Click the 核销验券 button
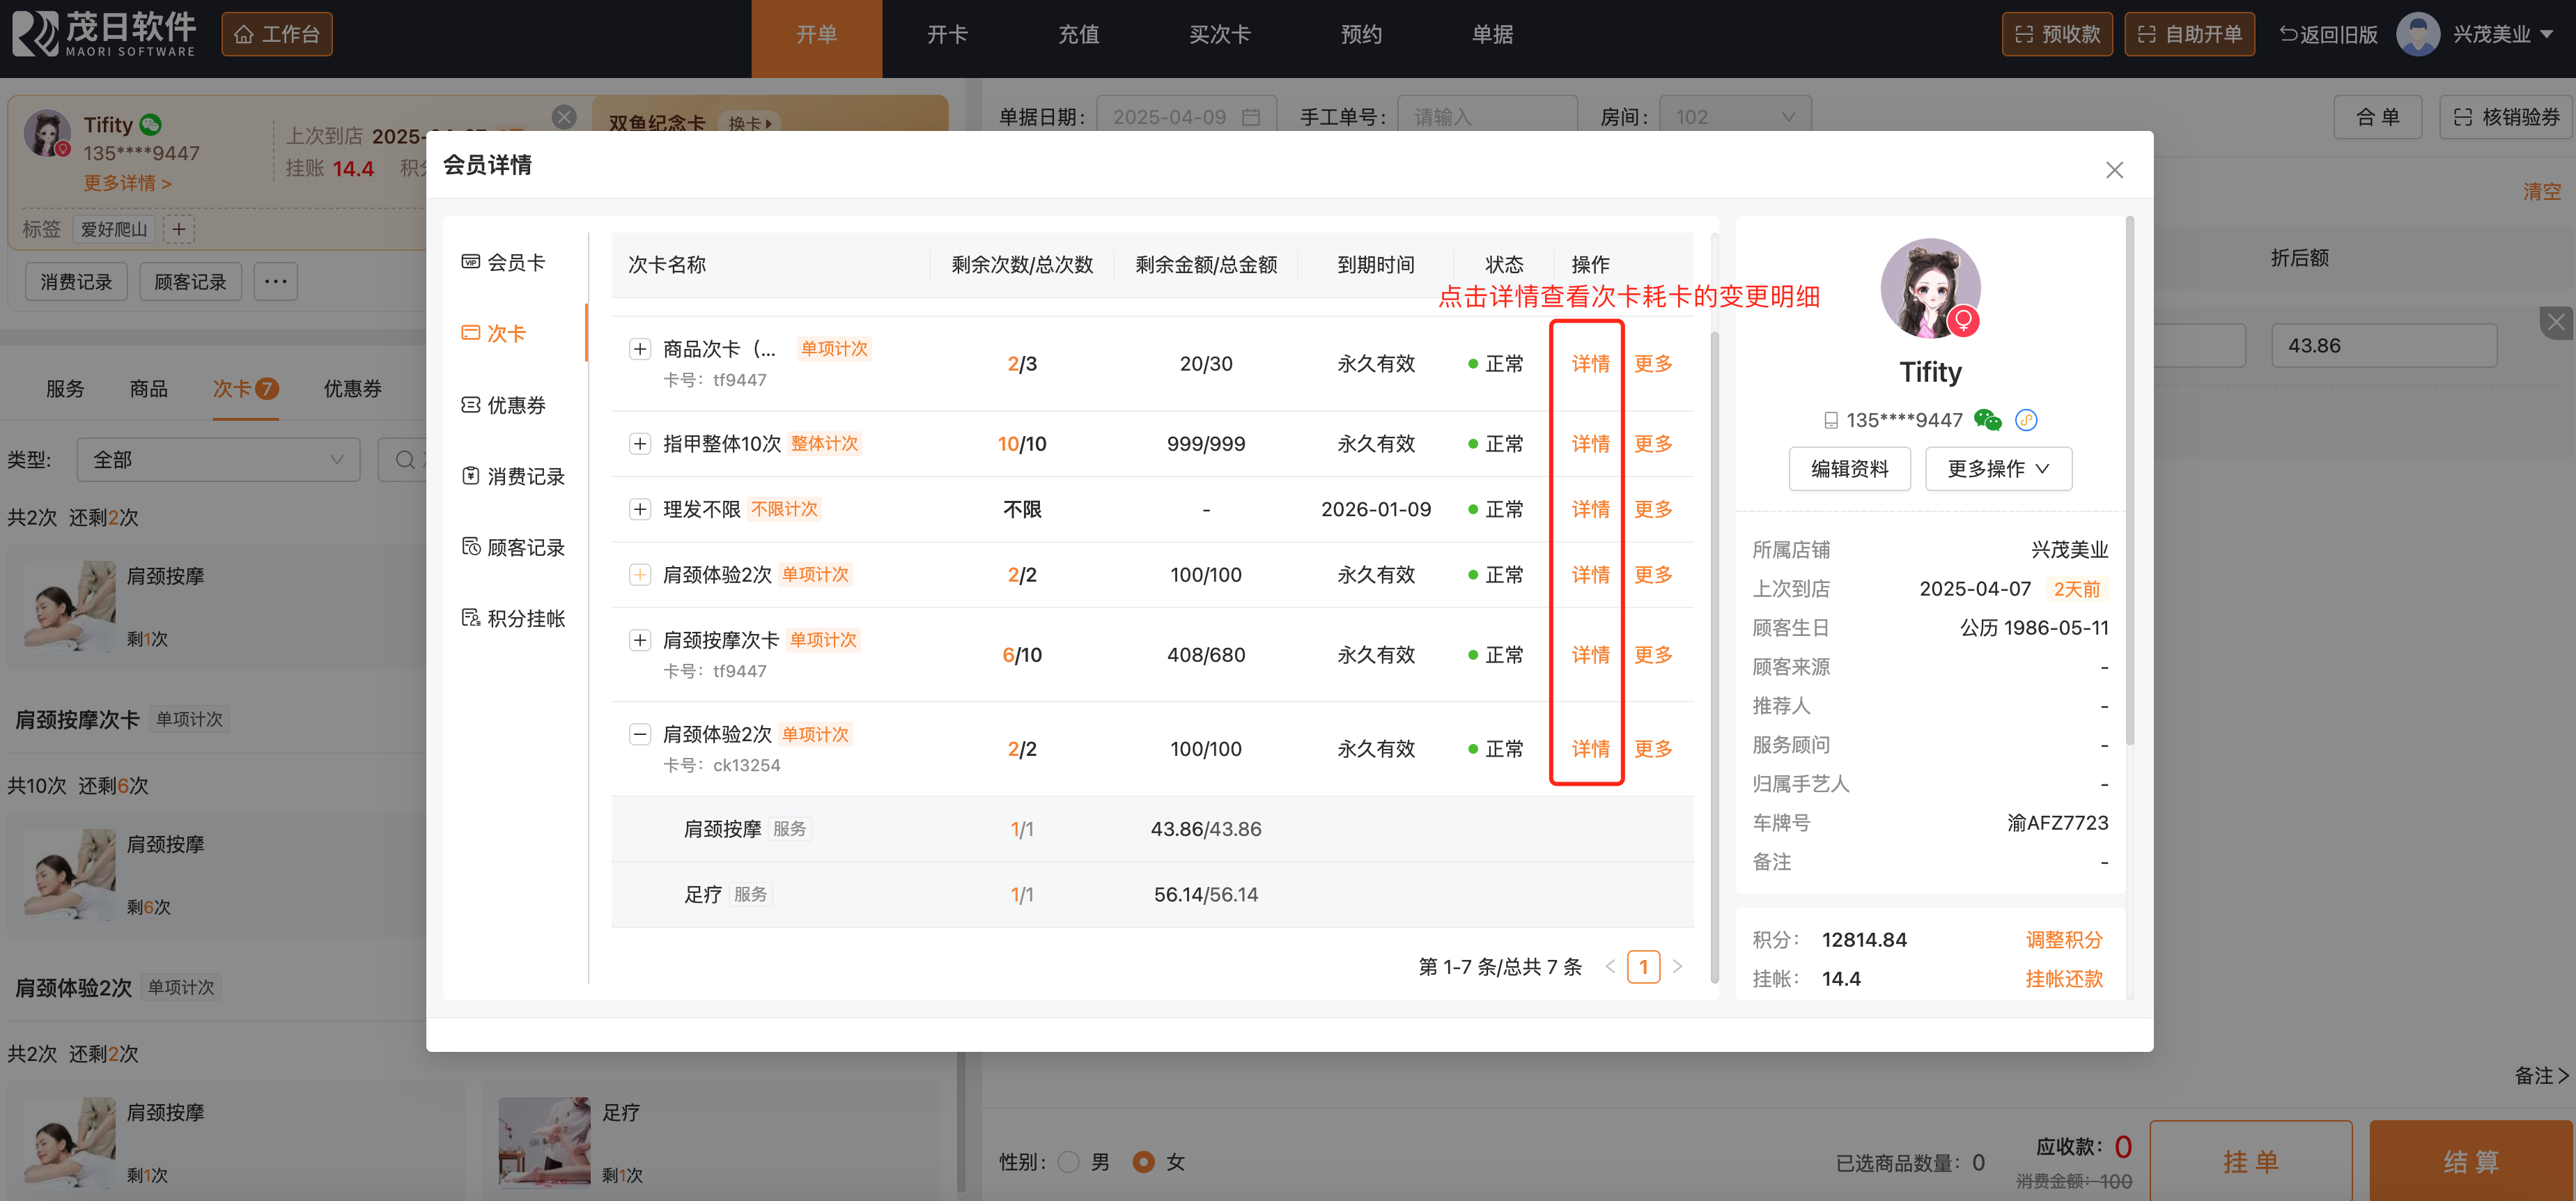The image size is (2576, 1201). [x=2506, y=117]
